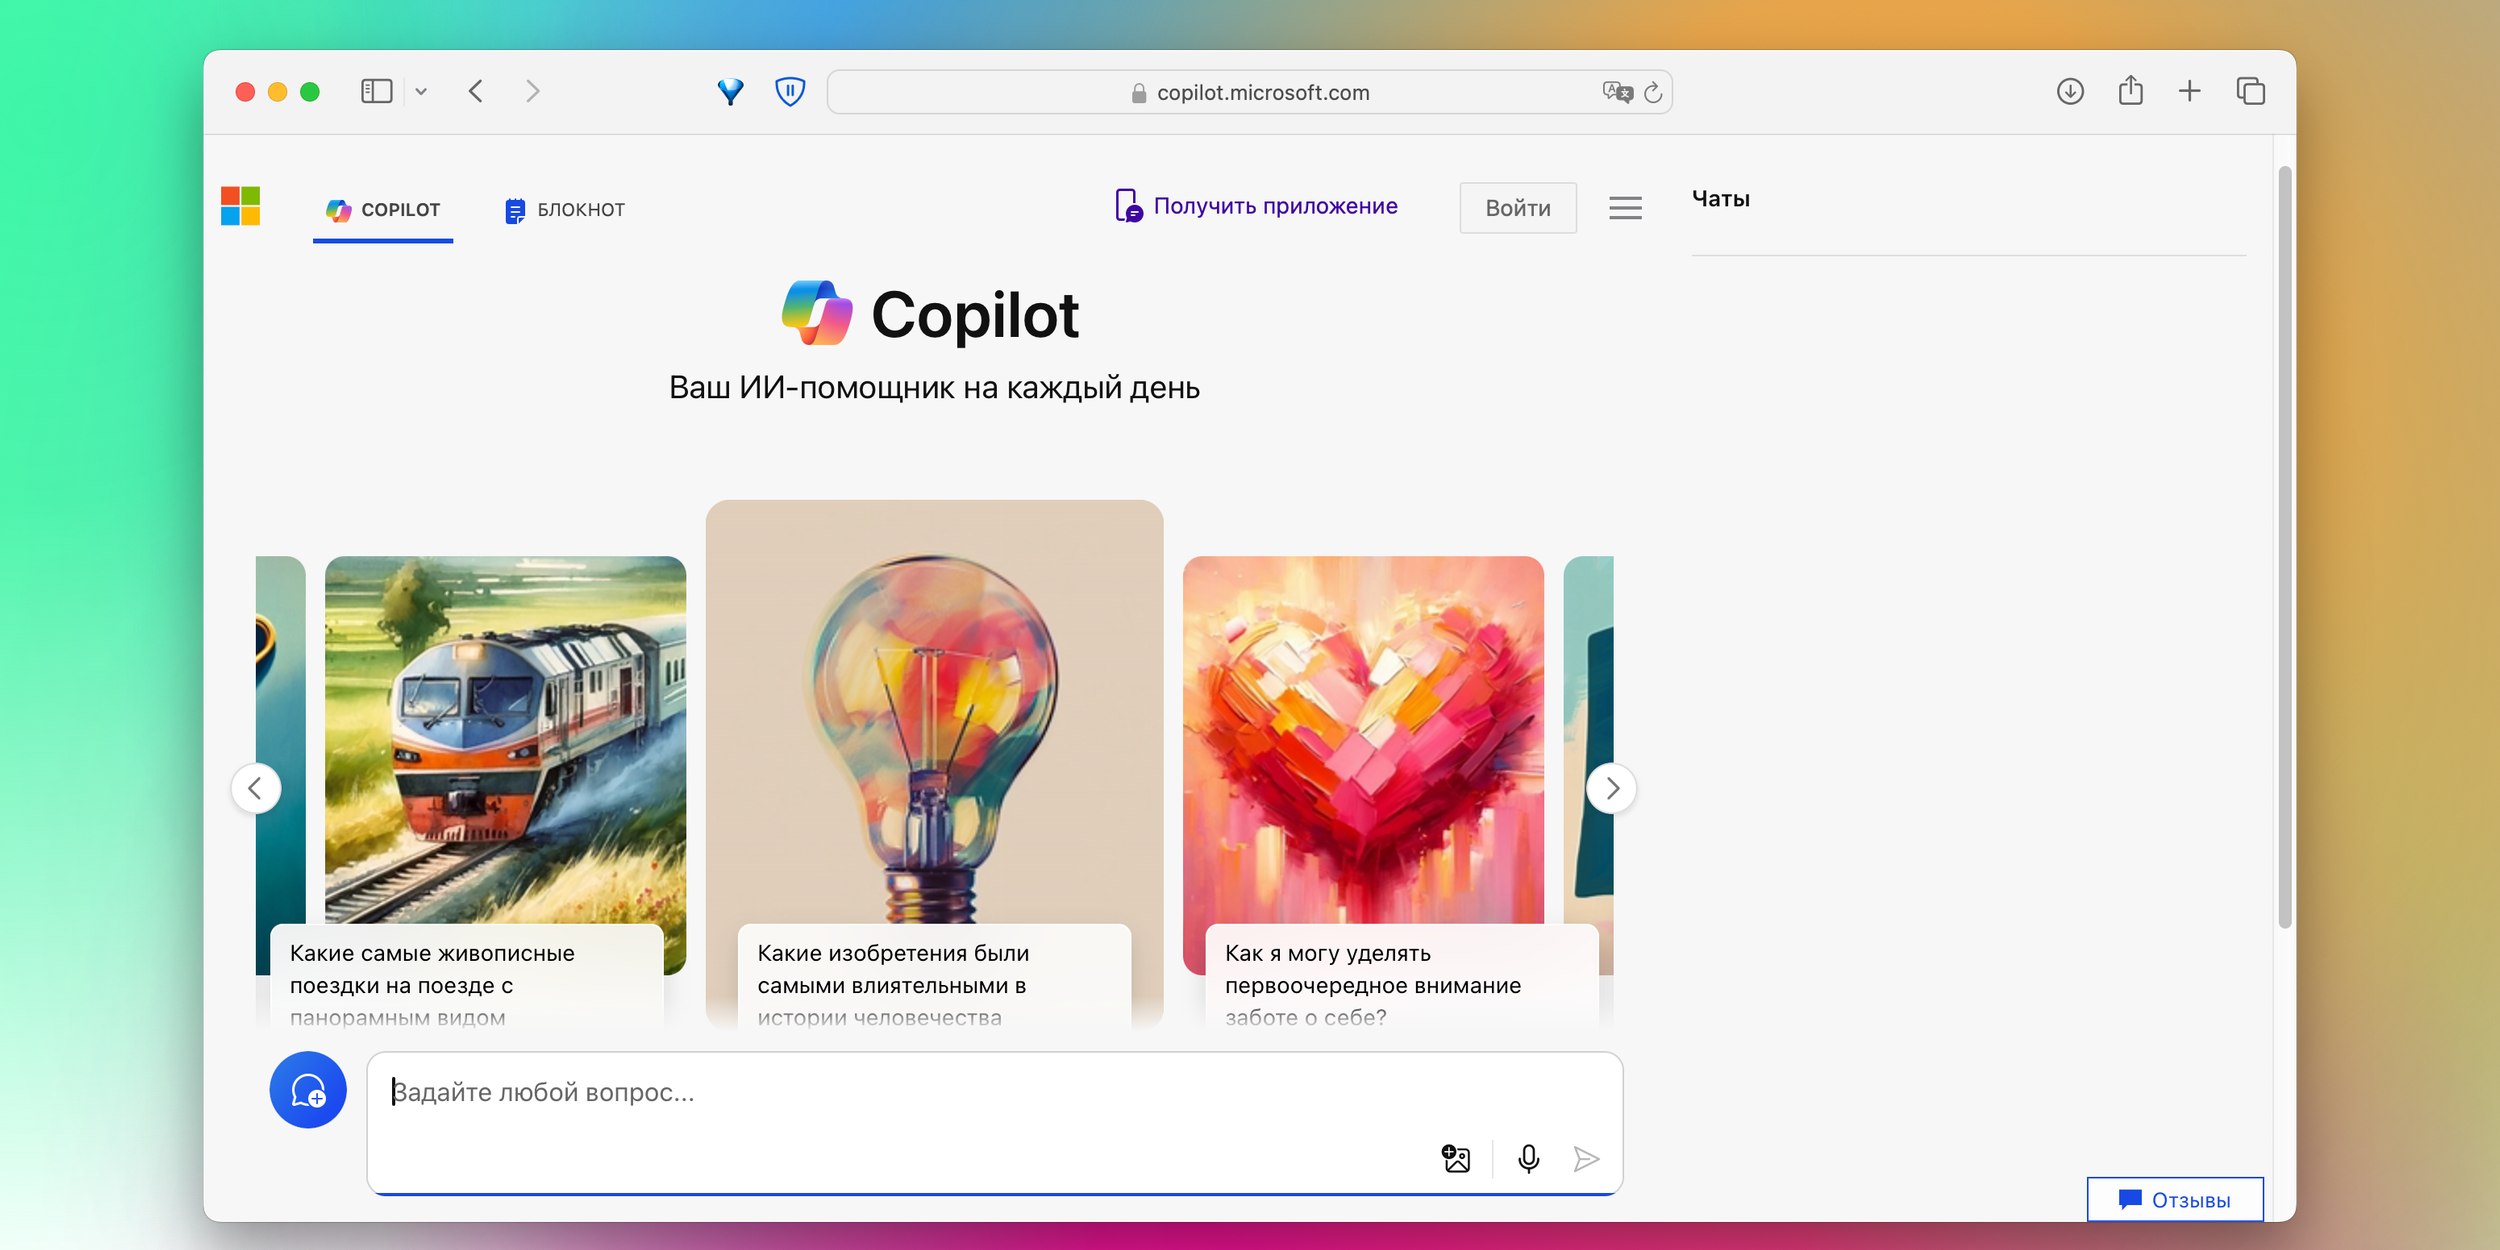Click the Safari sidebar toggle icon
Screen dimensions: 2500x1250
(376, 92)
